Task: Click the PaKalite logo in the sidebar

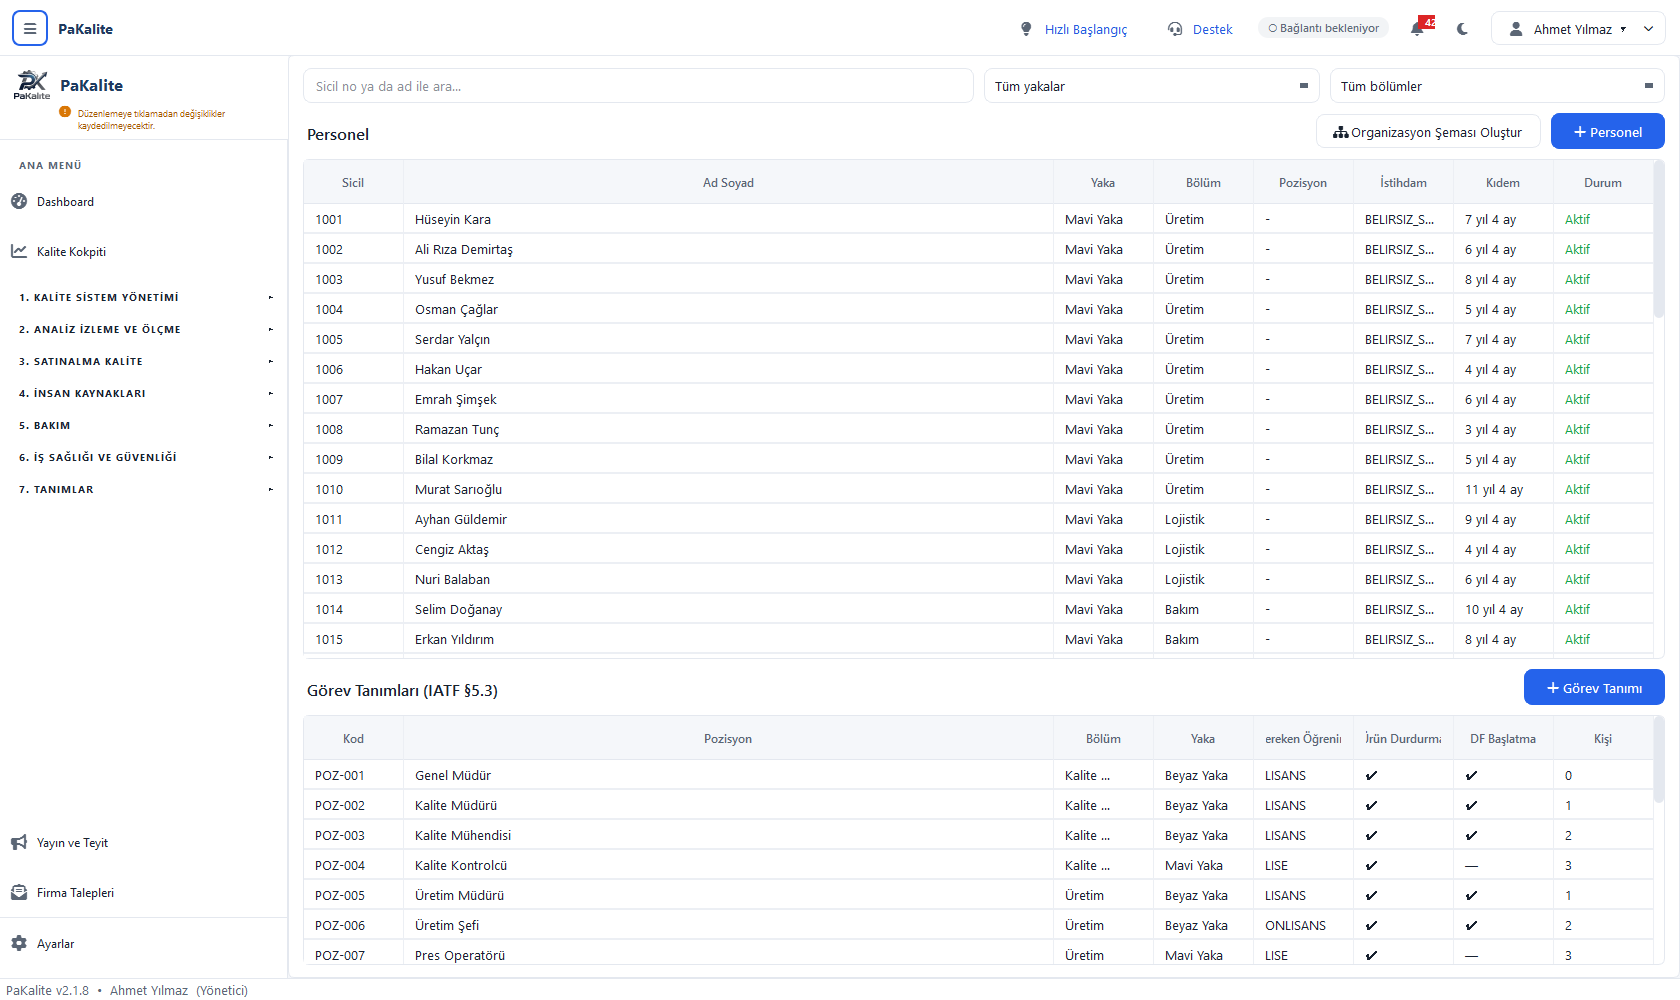Action: pos(32,85)
